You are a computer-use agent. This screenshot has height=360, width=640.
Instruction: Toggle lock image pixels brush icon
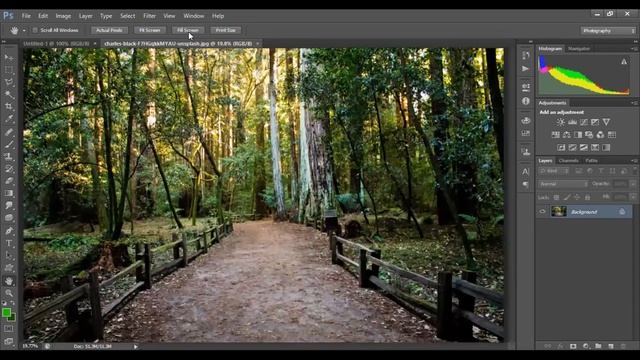click(567, 197)
